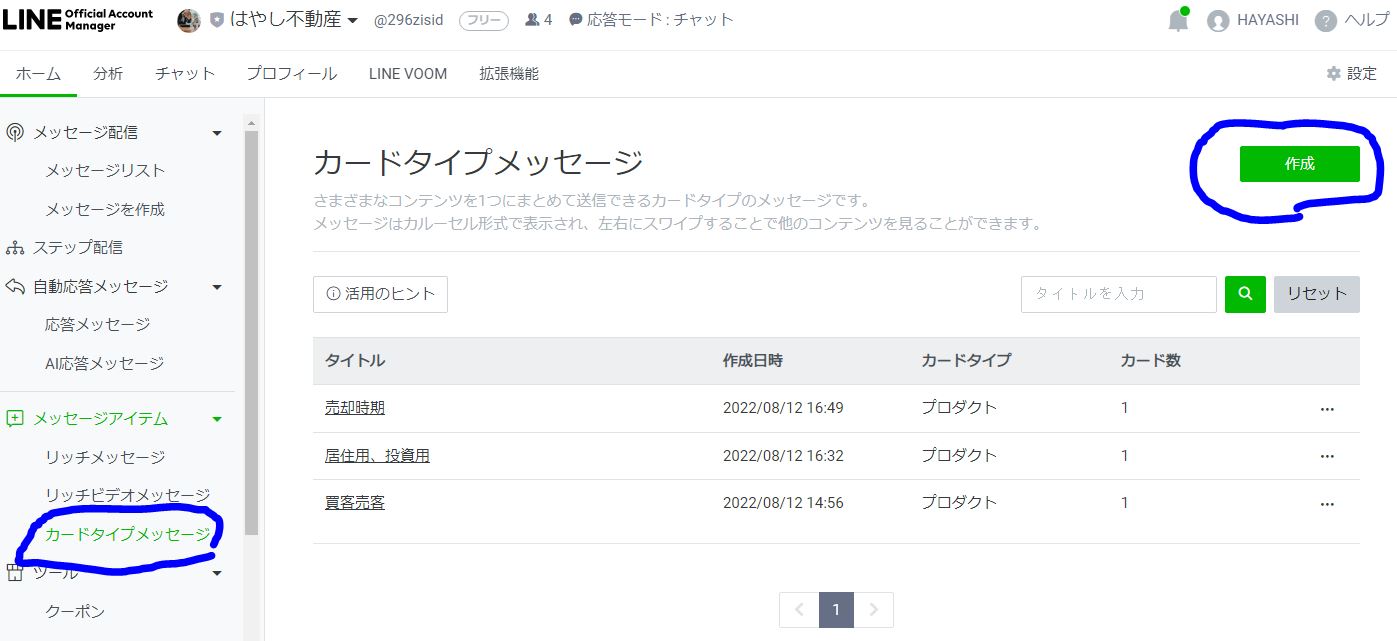Image resolution: width=1397 pixels, height=641 pixels.
Task: Open AI応答メッセージ in the sidebar
Action: 104,363
